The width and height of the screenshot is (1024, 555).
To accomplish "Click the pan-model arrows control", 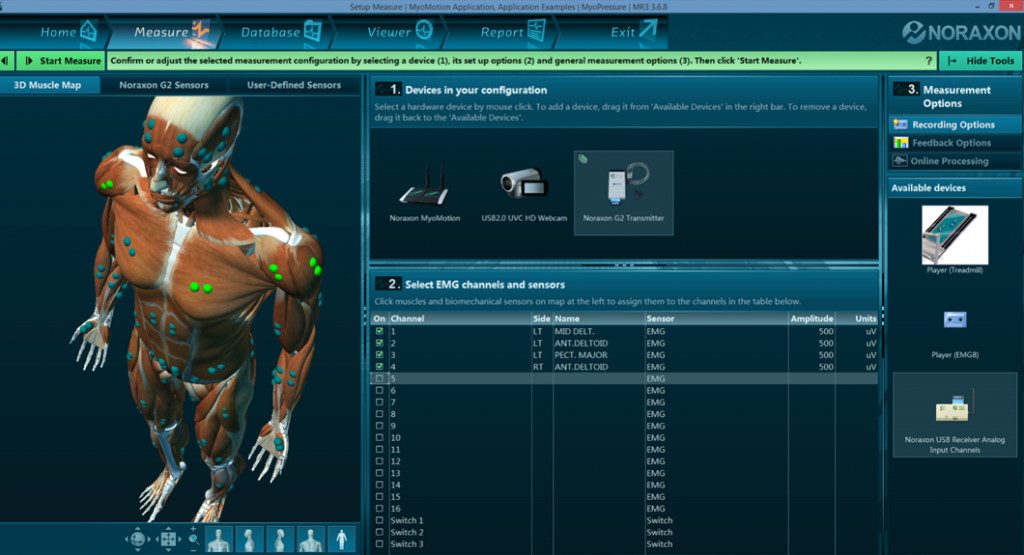I will click(x=168, y=539).
